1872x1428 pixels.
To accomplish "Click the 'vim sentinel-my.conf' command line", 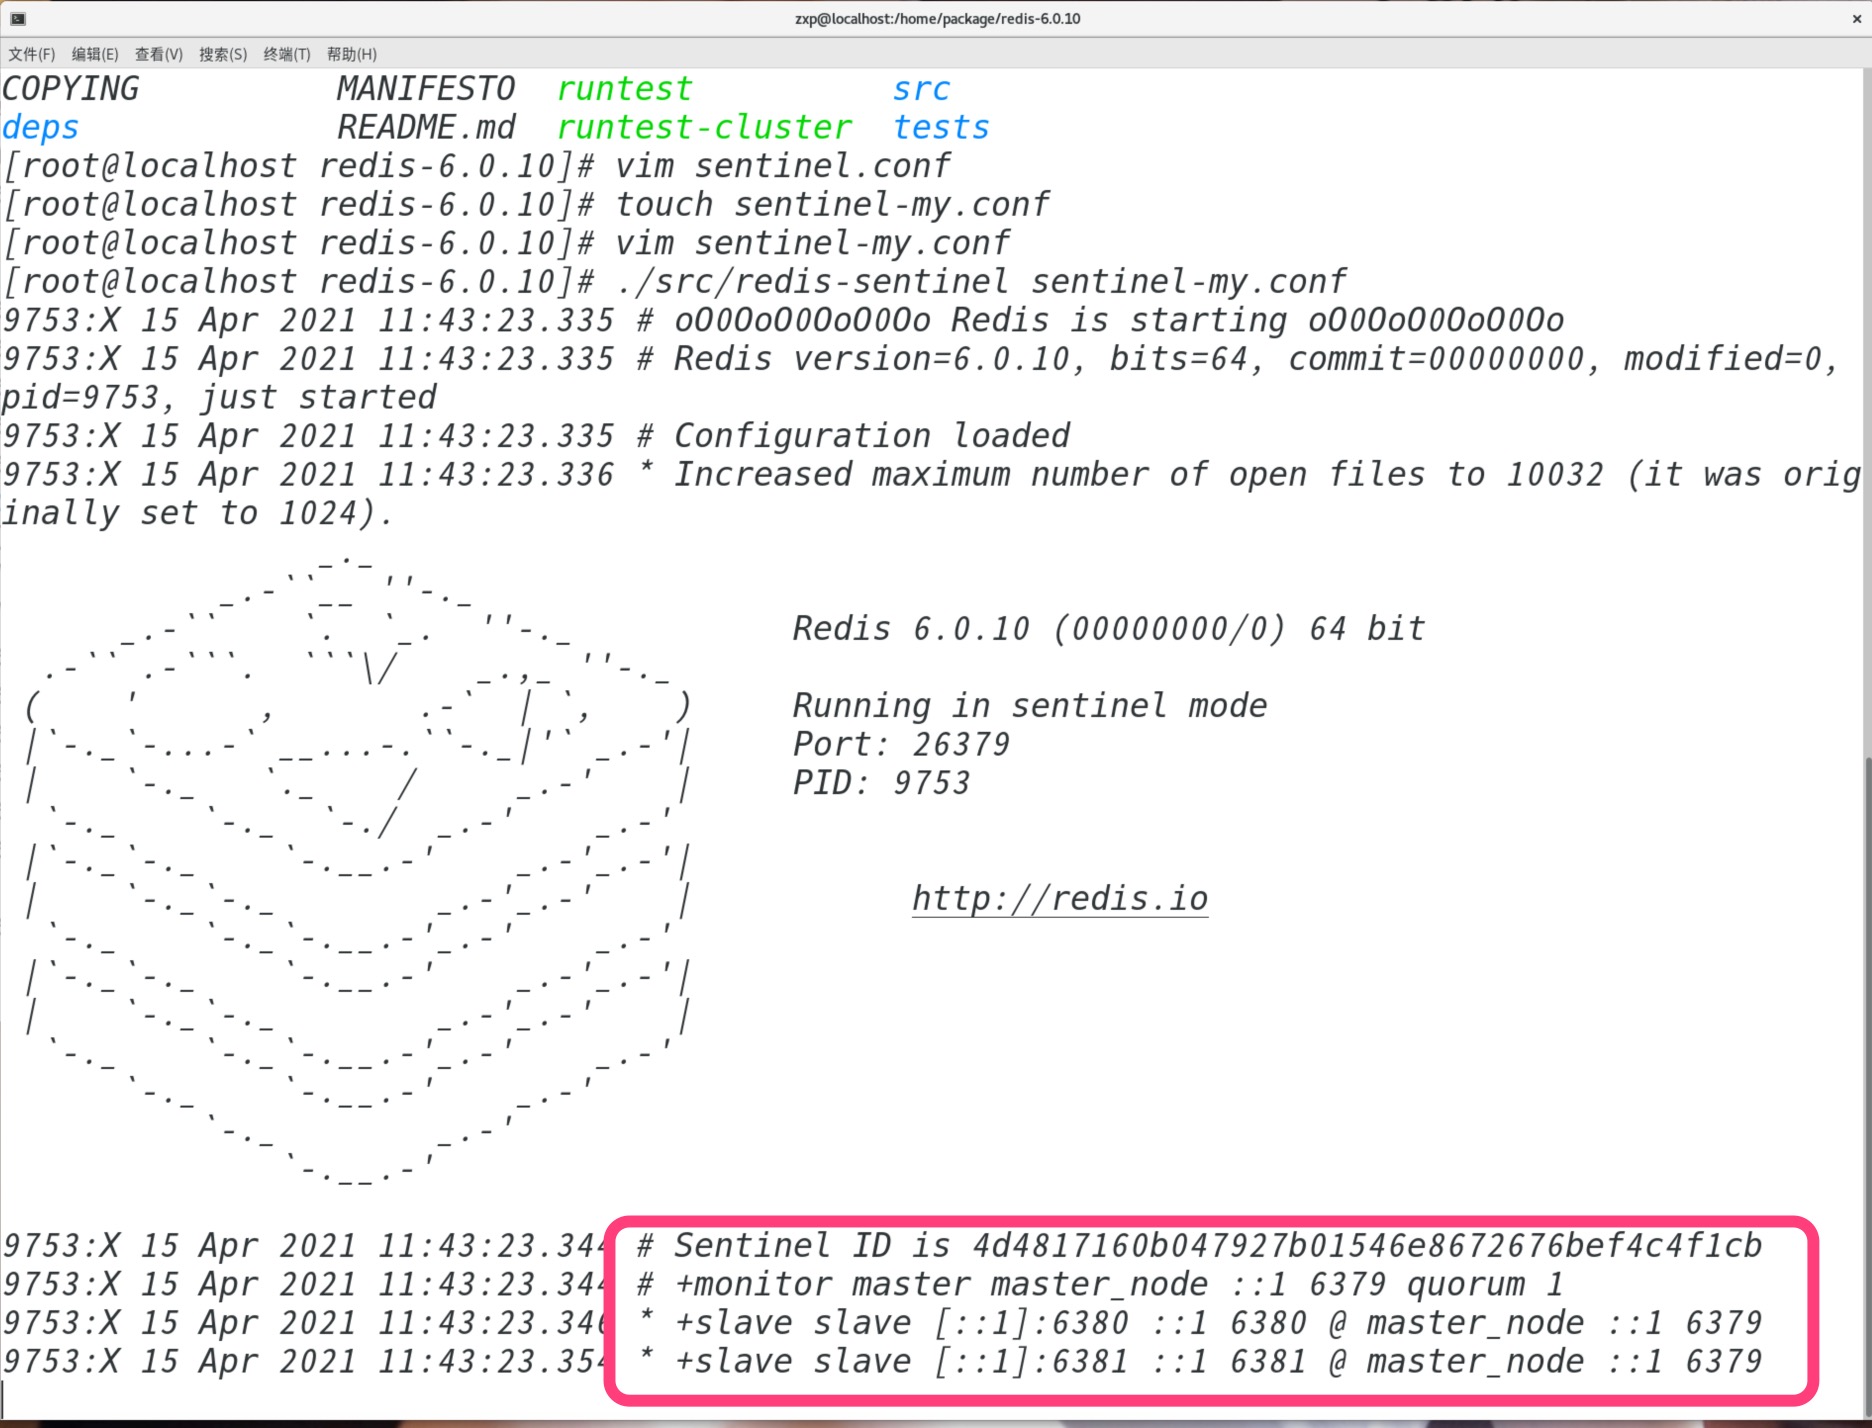I will click(506, 243).
